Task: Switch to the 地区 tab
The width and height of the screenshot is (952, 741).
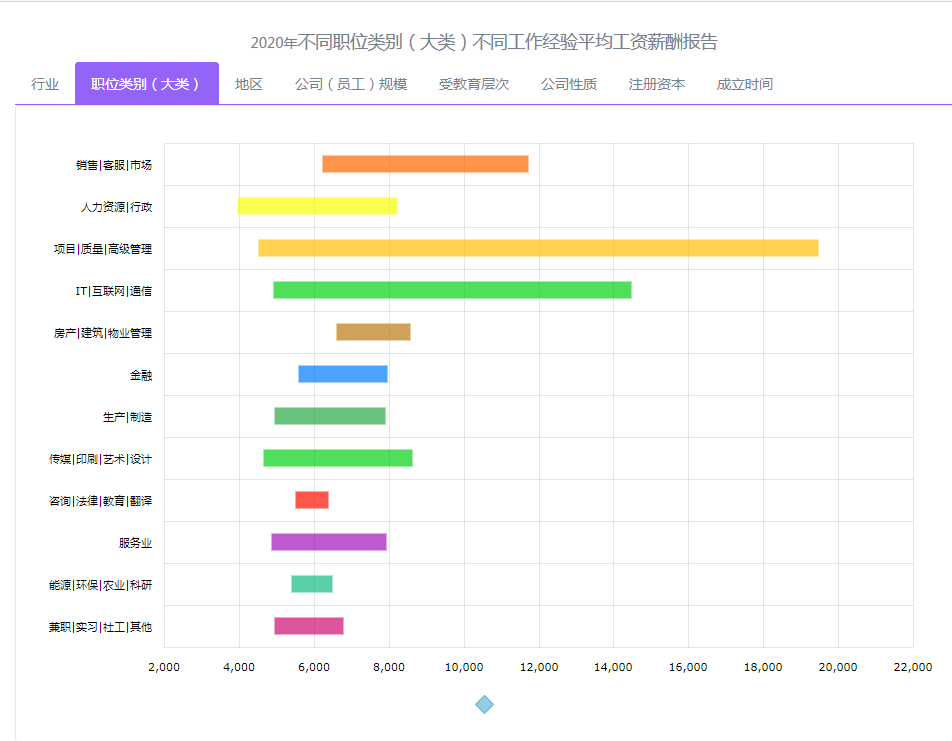Action: (x=248, y=84)
